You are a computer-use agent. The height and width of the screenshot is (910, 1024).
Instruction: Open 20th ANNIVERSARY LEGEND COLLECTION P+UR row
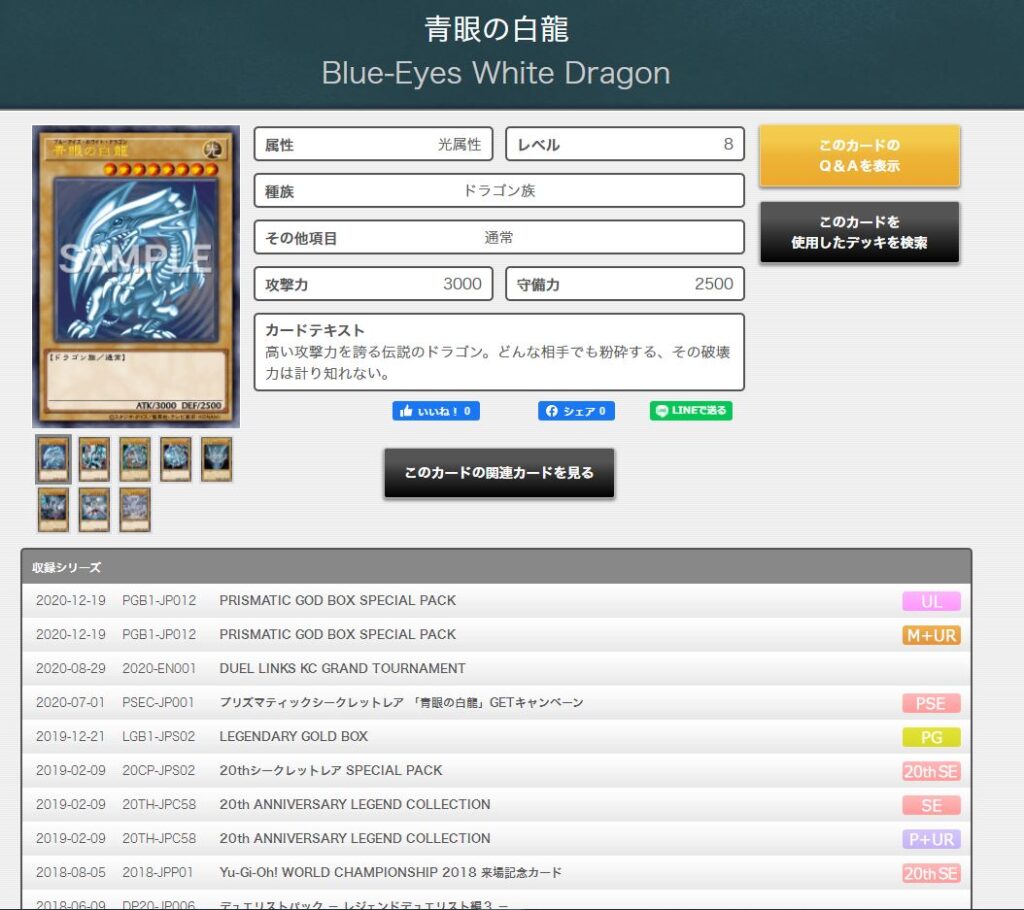[x=496, y=838]
